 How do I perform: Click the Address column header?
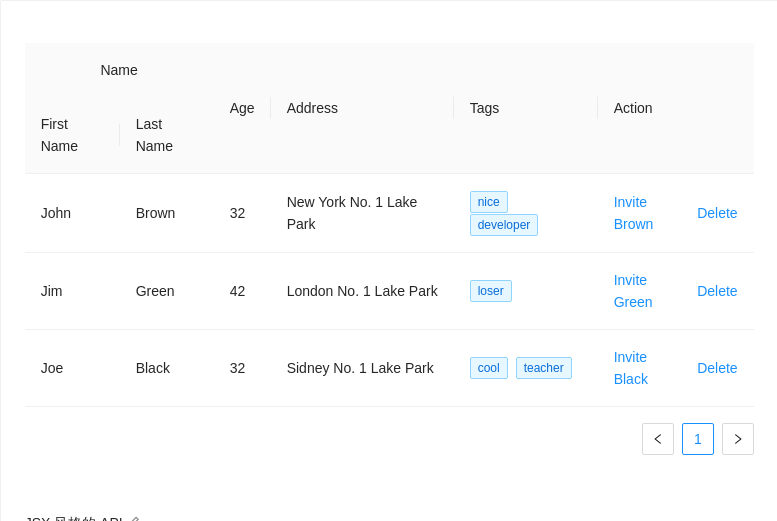click(312, 108)
